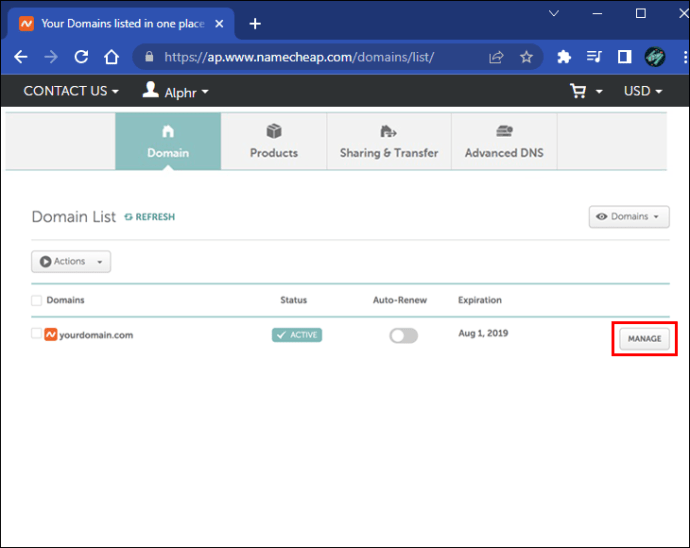690x548 pixels.
Task: Open the shopping cart icon
Action: coord(578,91)
